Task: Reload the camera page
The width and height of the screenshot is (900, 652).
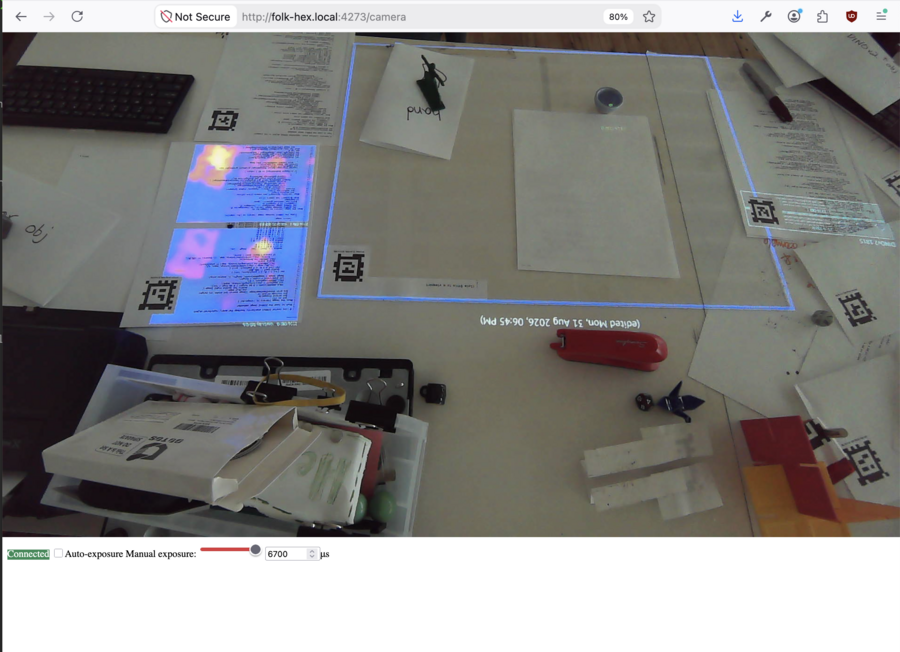Action: tap(77, 17)
